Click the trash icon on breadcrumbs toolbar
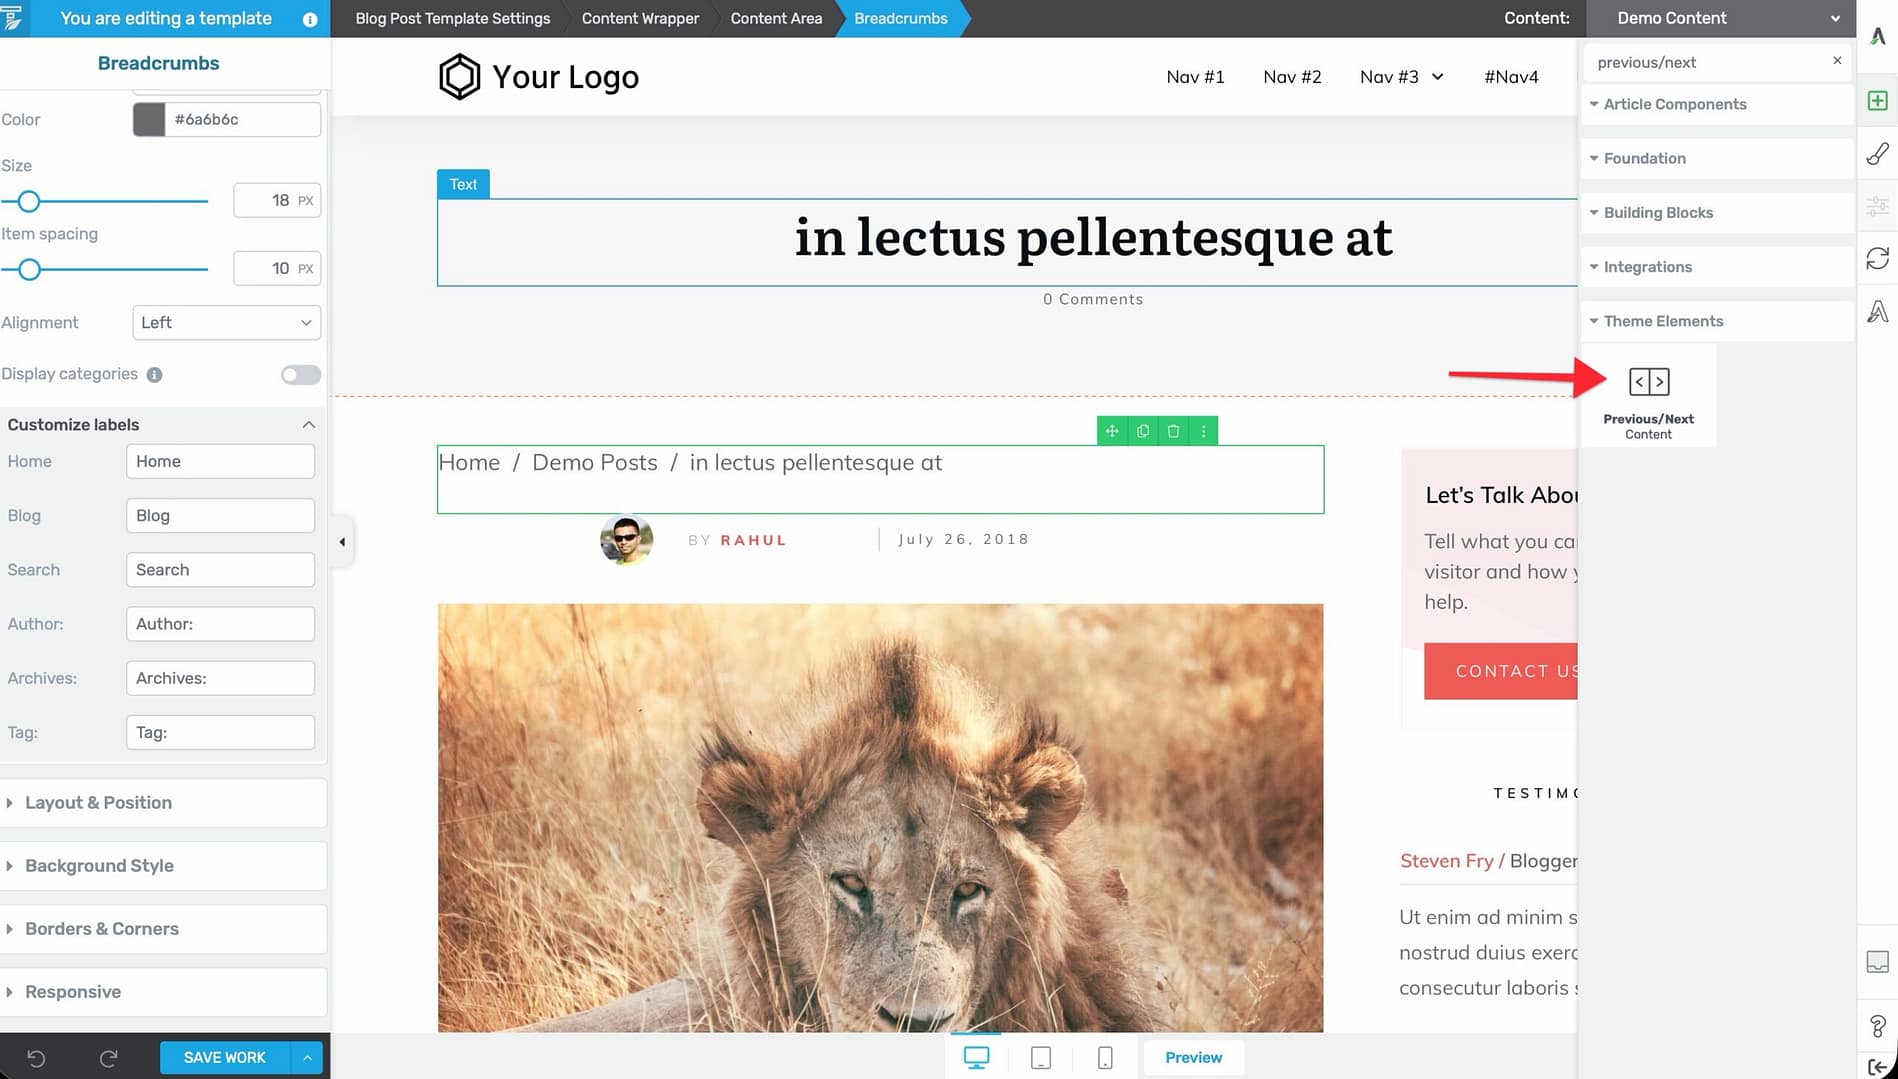This screenshot has width=1898, height=1079. [x=1173, y=431]
